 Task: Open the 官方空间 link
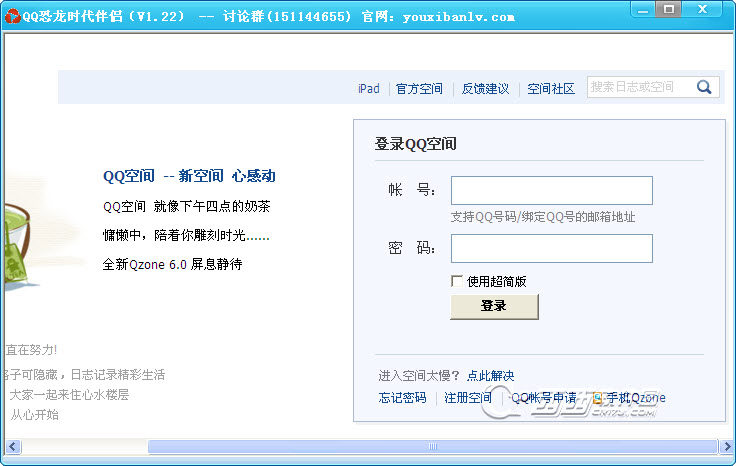tap(419, 88)
